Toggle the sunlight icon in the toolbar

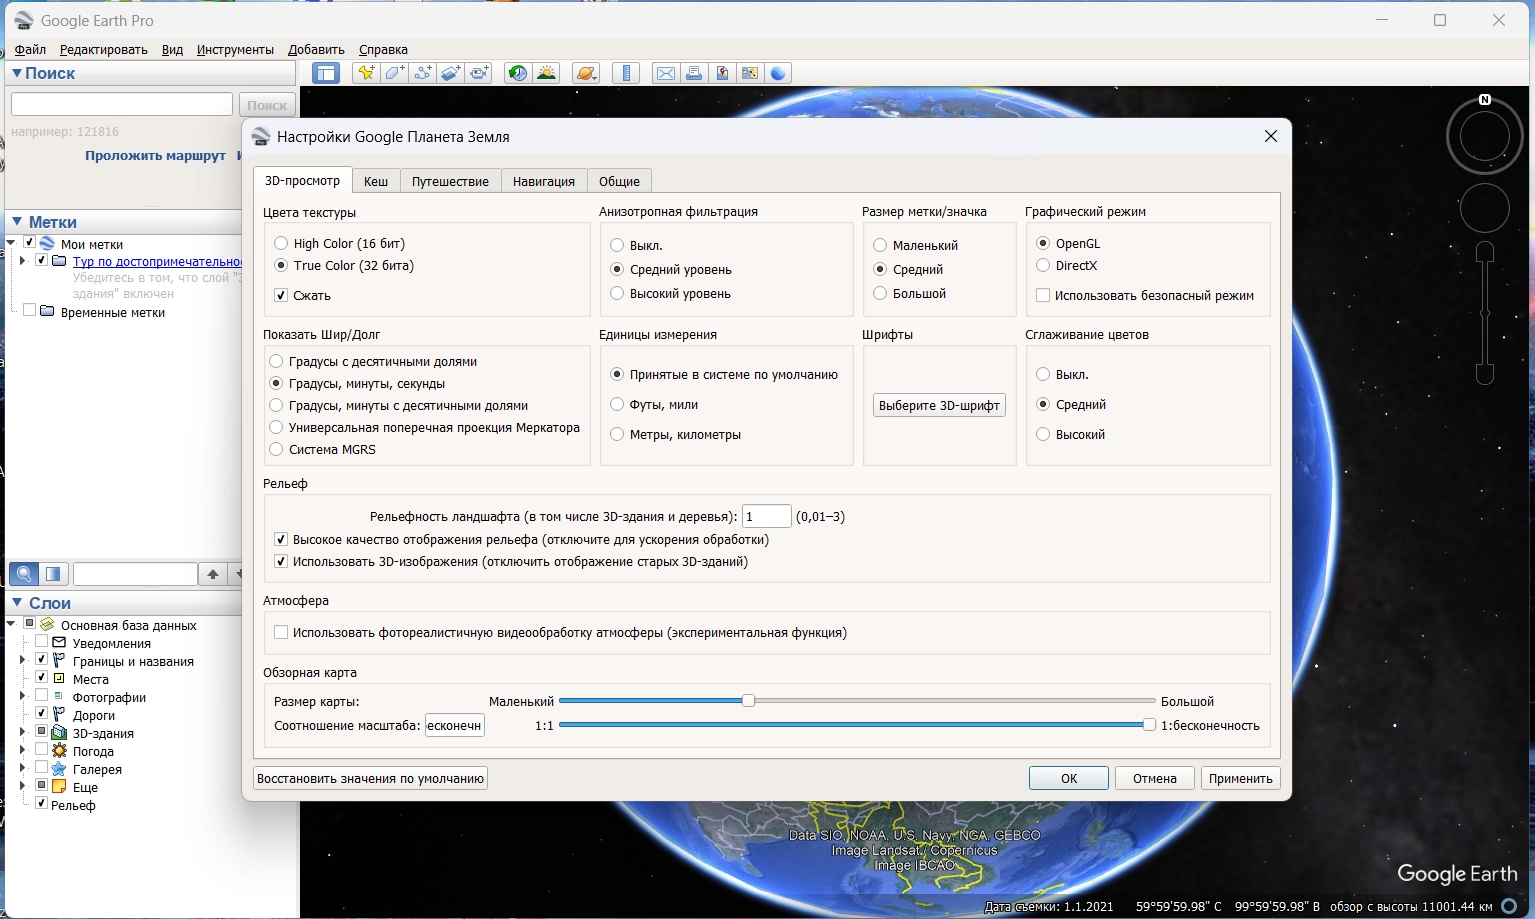point(546,73)
